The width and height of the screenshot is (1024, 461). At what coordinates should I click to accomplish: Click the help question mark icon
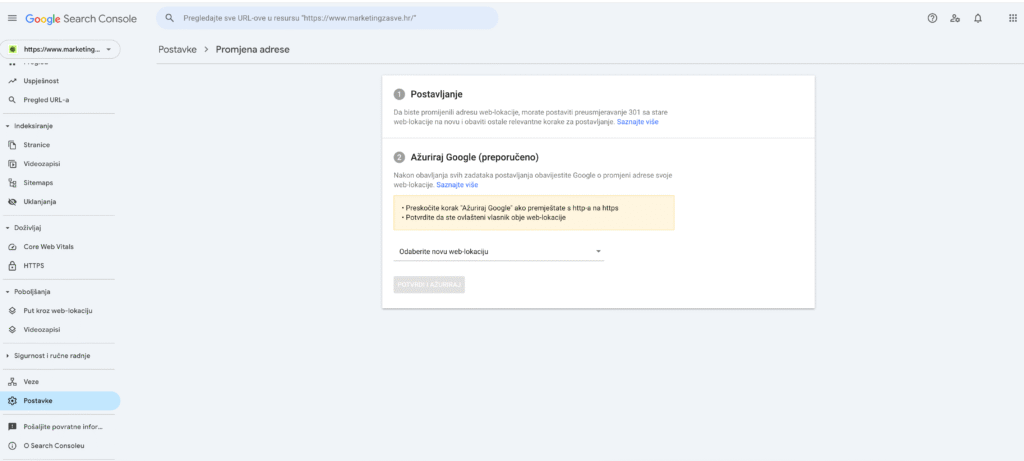[x=932, y=19]
